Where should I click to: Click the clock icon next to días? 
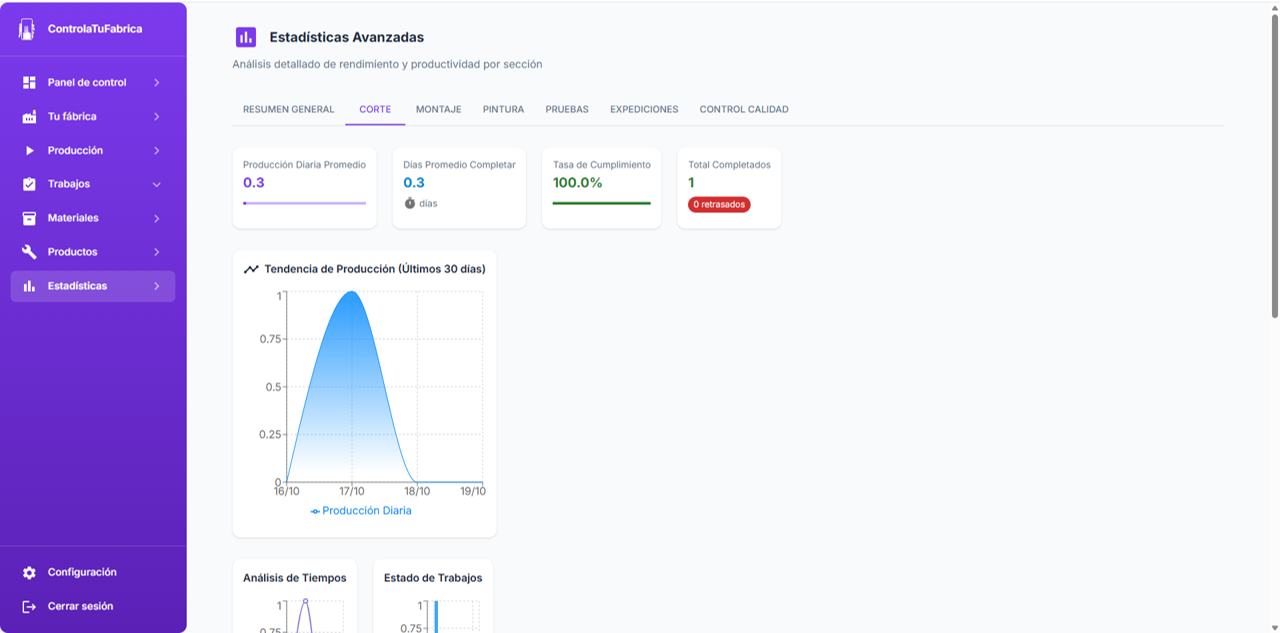(x=409, y=203)
